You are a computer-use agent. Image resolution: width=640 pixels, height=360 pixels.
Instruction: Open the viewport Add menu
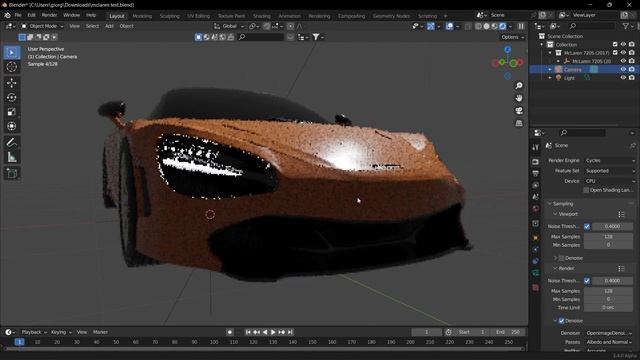(109, 26)
